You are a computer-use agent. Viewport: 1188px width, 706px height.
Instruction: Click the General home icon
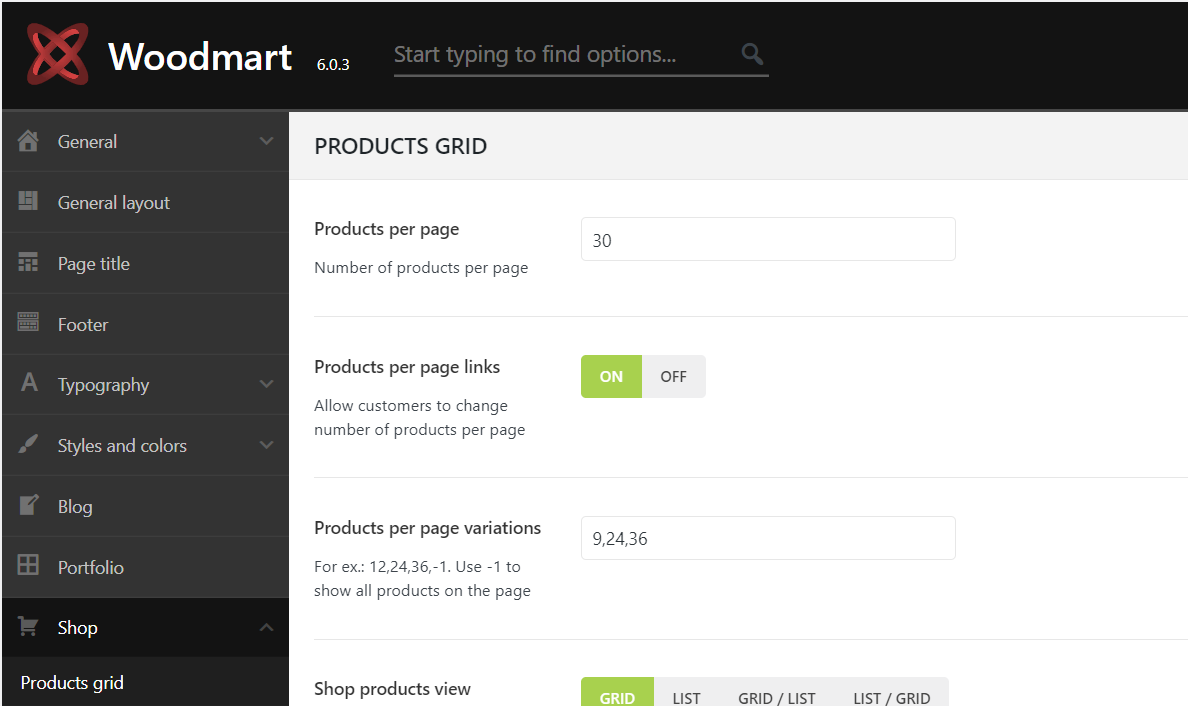click(29, 141)
